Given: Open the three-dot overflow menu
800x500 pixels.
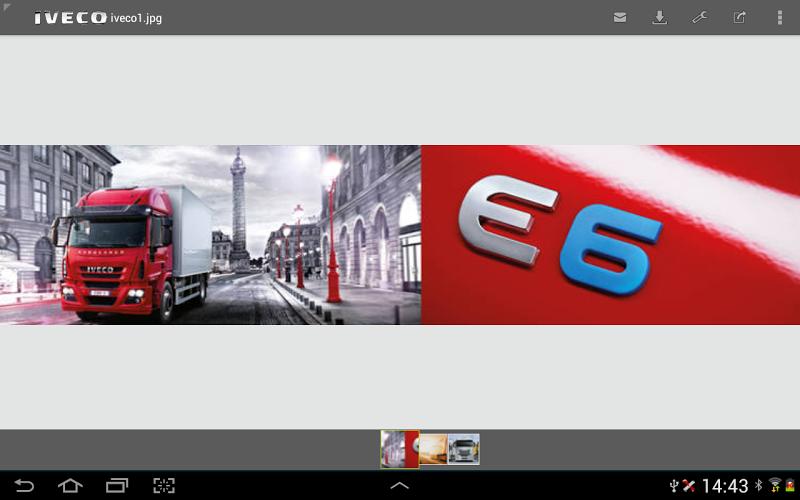Looking at the screenshot, I should (780, 18).
